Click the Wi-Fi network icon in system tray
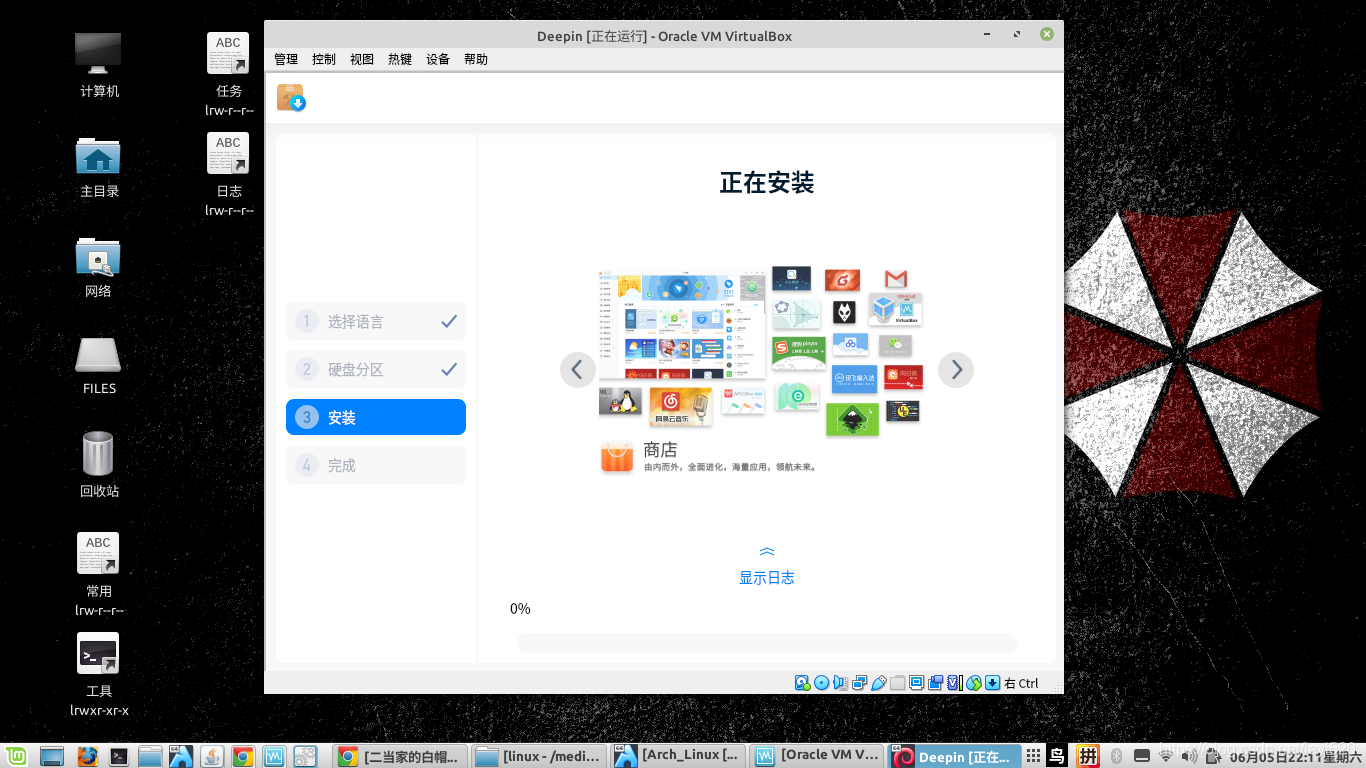 click(x=1165, y=756)
